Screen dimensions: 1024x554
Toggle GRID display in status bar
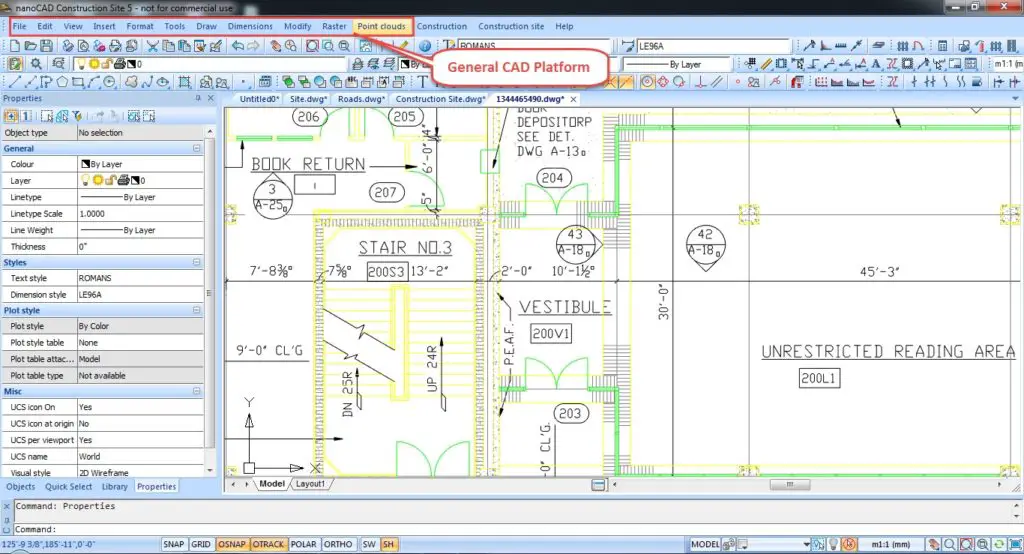click(201, 544)
